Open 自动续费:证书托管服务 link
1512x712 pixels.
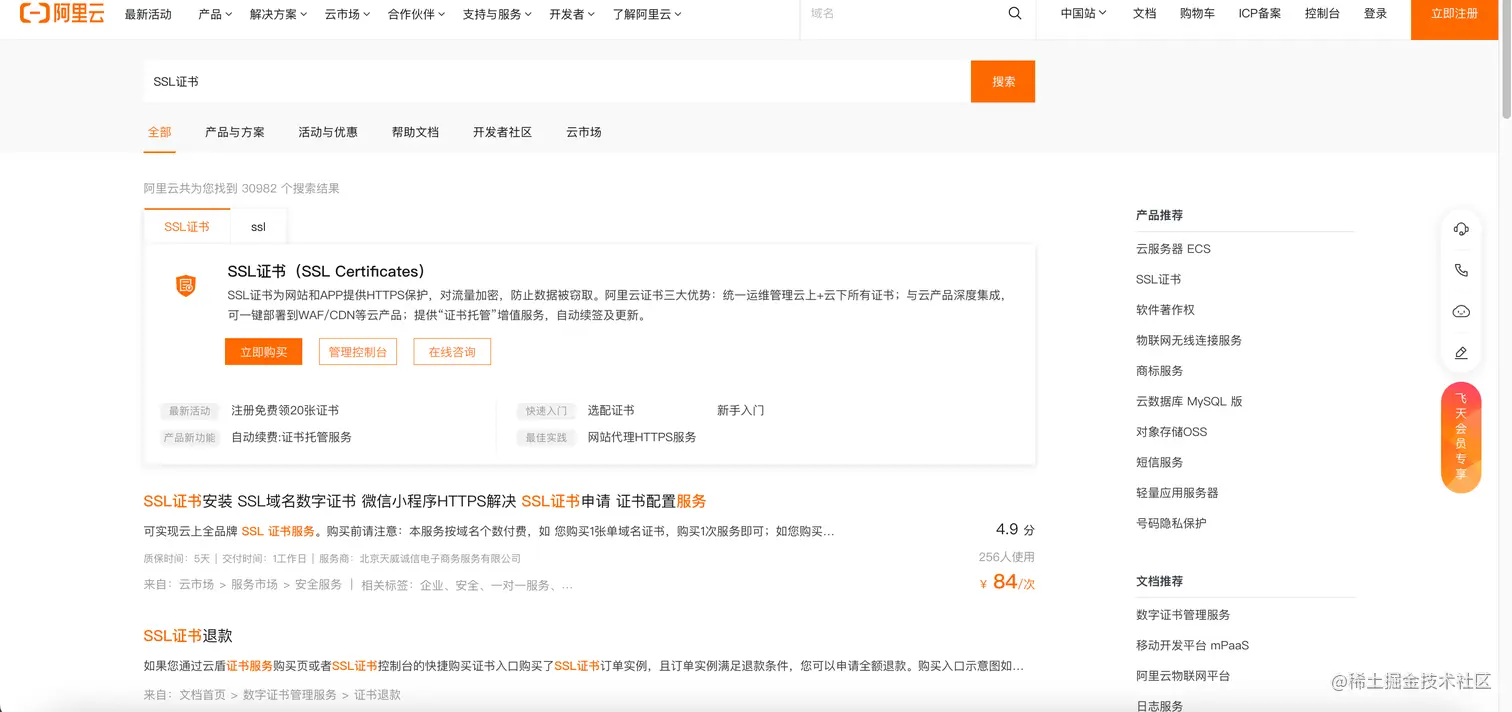tap(291, 437)
